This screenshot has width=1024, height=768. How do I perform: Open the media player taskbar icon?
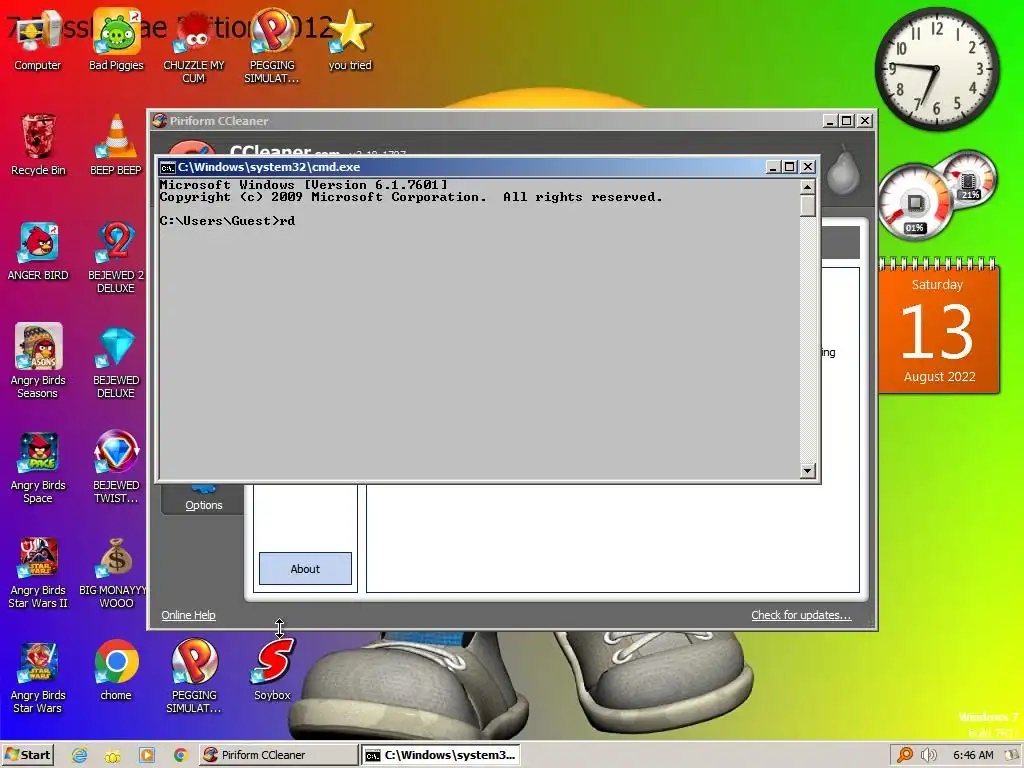point(147,755)
